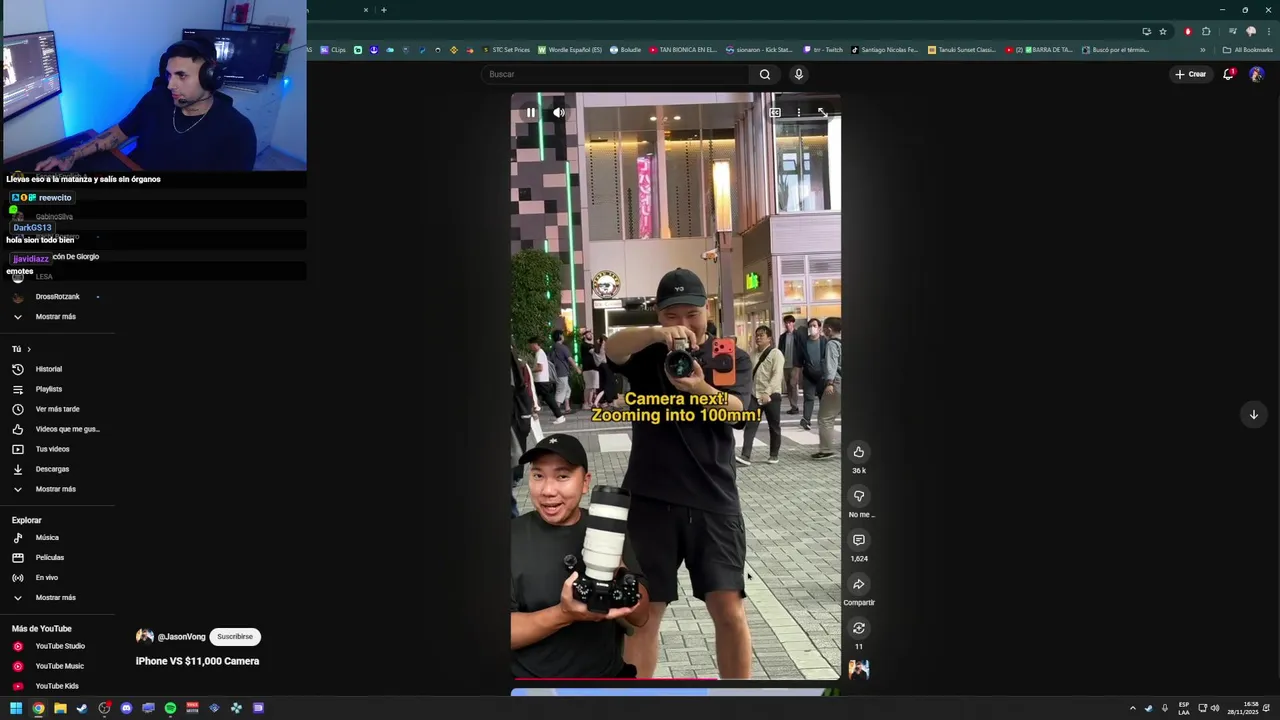The image size is (1280, 720).
Task: Go to the next Short with down arrow
Action: click(1253, 414)
